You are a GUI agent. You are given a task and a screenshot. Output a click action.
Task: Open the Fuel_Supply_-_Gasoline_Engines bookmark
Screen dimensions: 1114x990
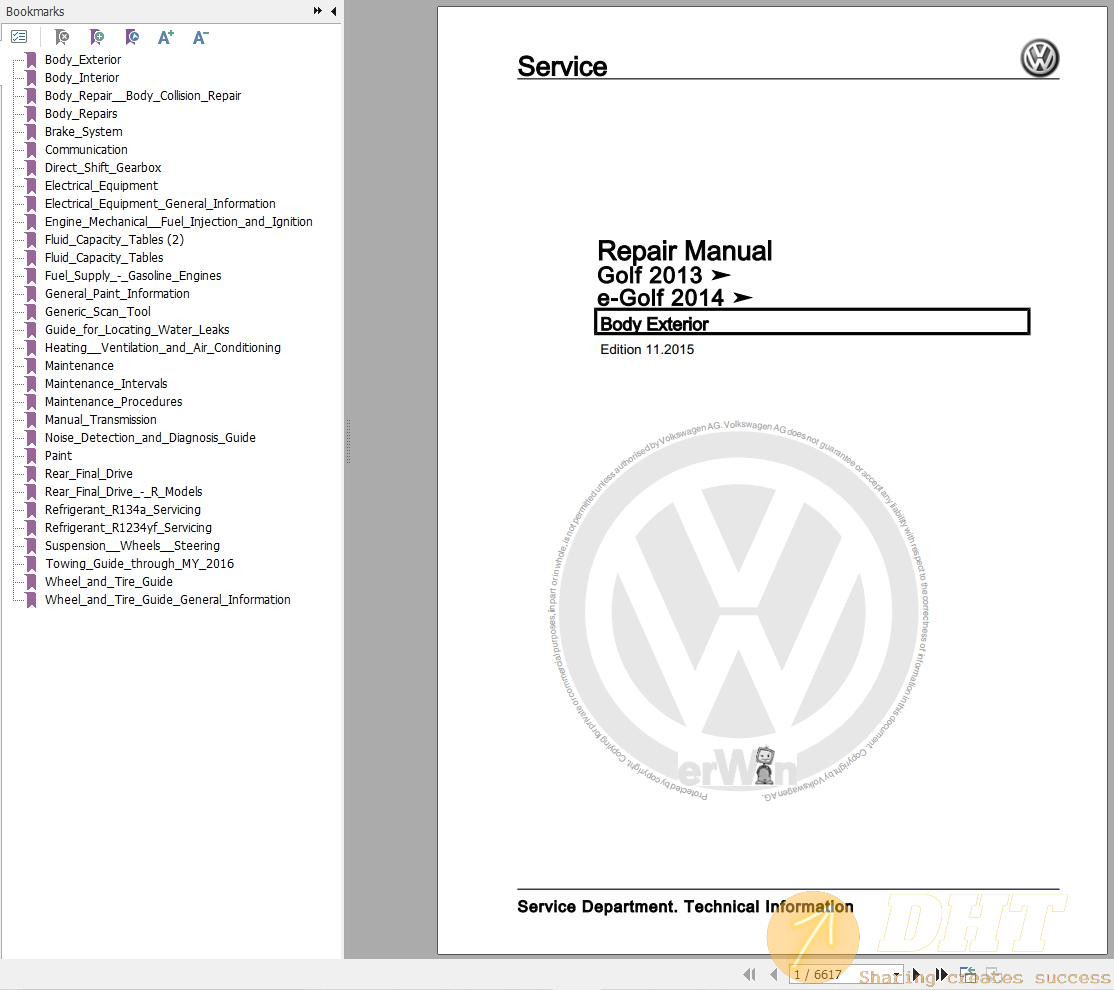click(133, 276)
